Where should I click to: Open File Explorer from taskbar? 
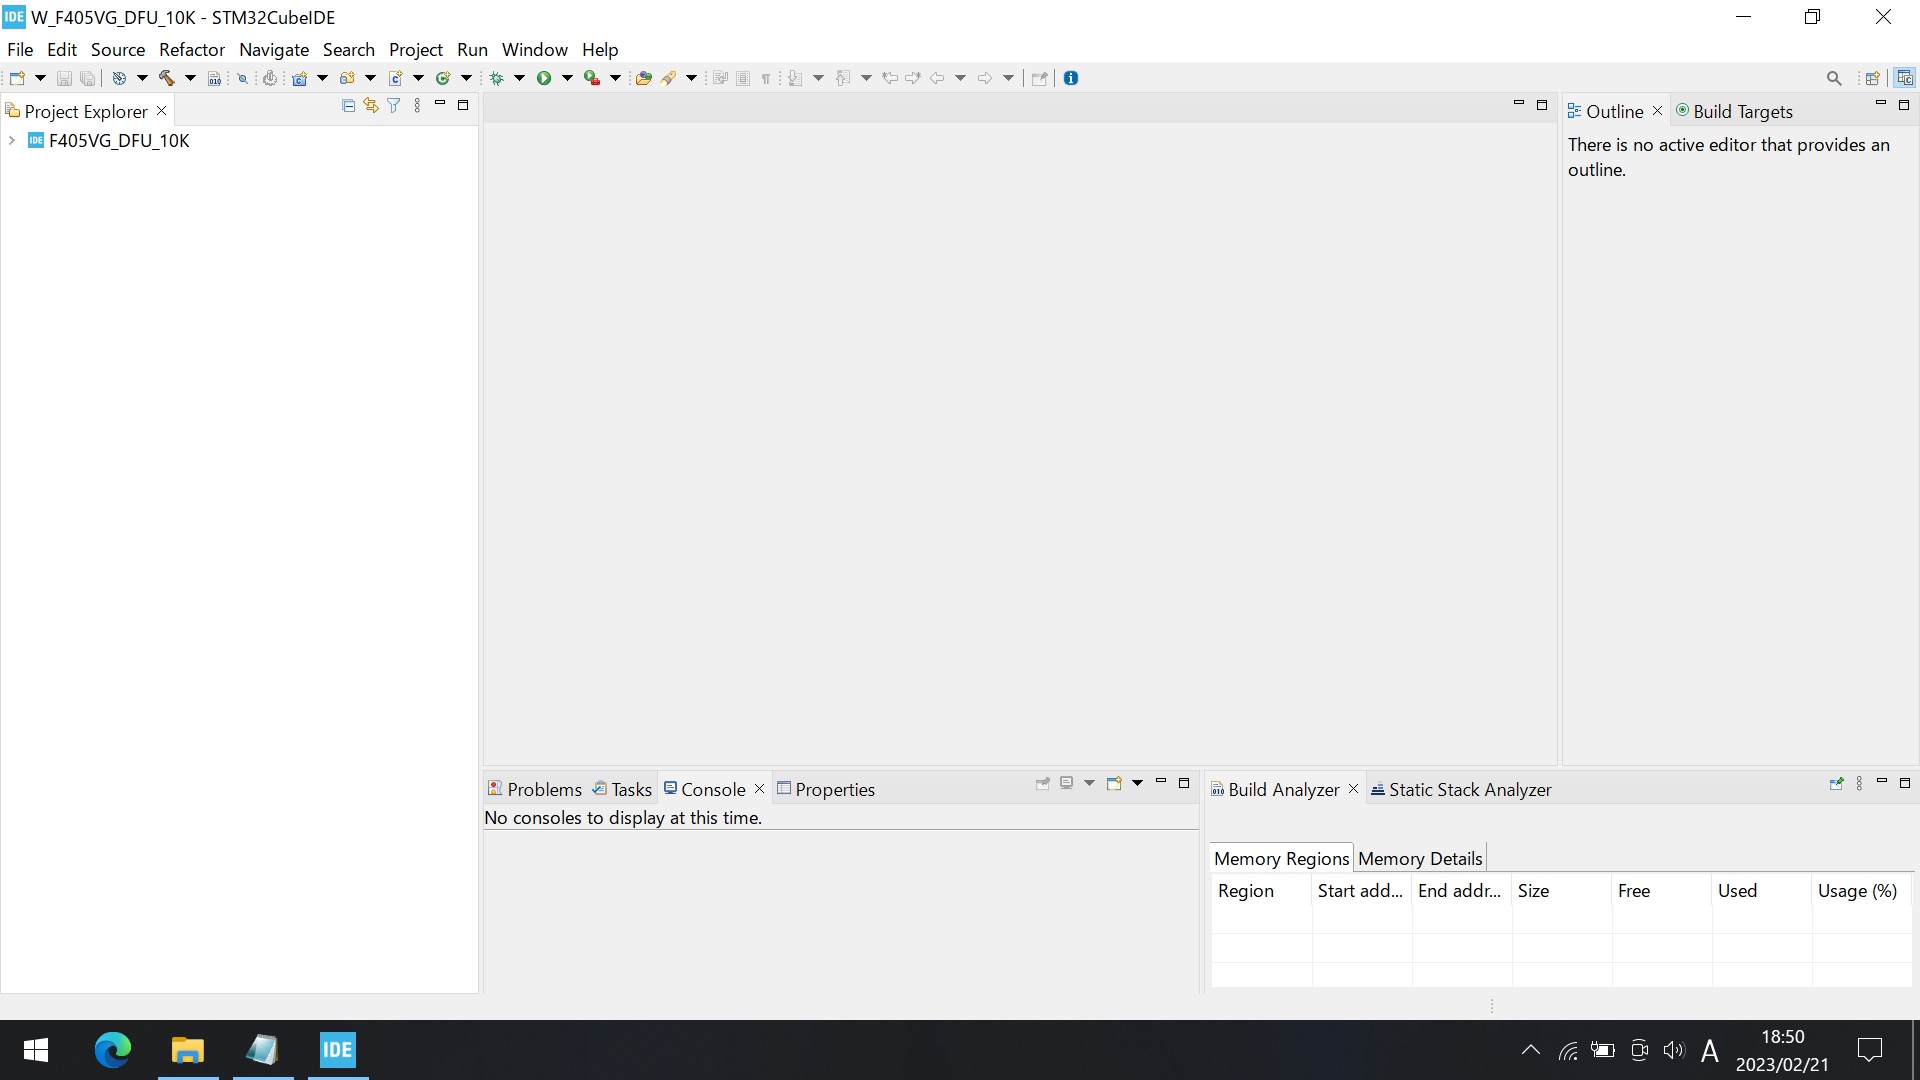coord(187,1050)
